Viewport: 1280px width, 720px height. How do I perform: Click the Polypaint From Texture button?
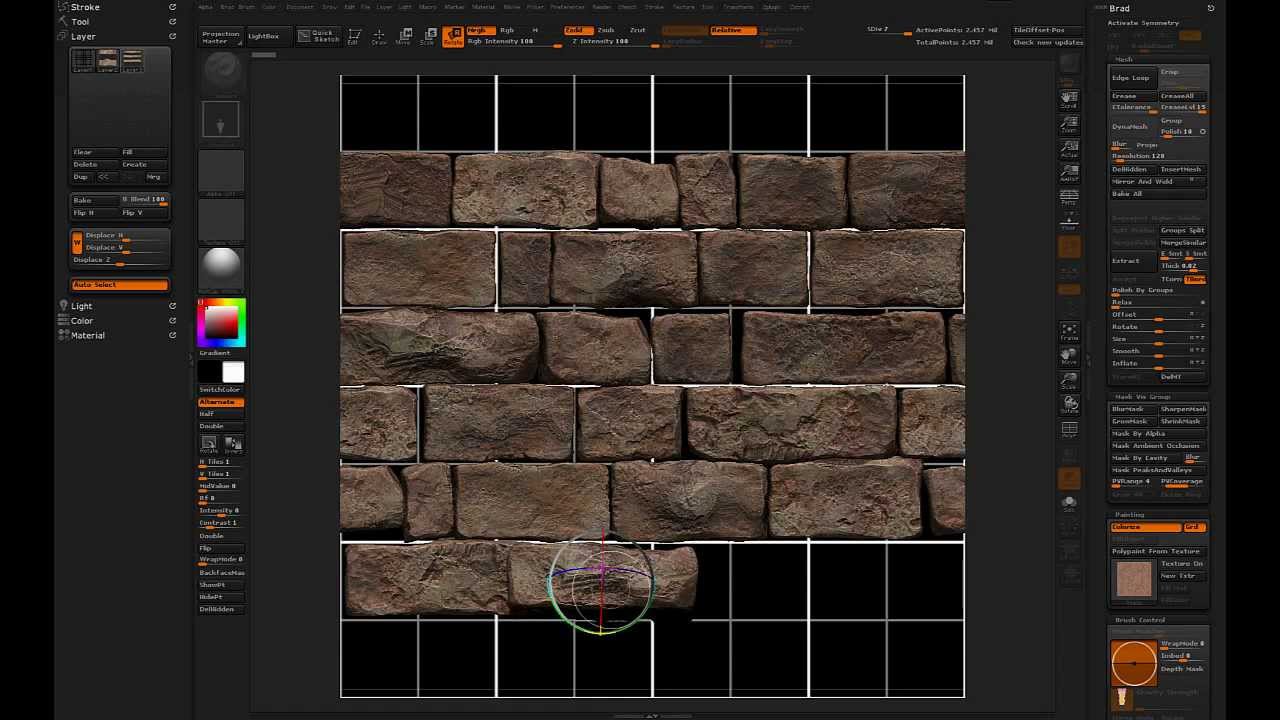coord(1158,552)
